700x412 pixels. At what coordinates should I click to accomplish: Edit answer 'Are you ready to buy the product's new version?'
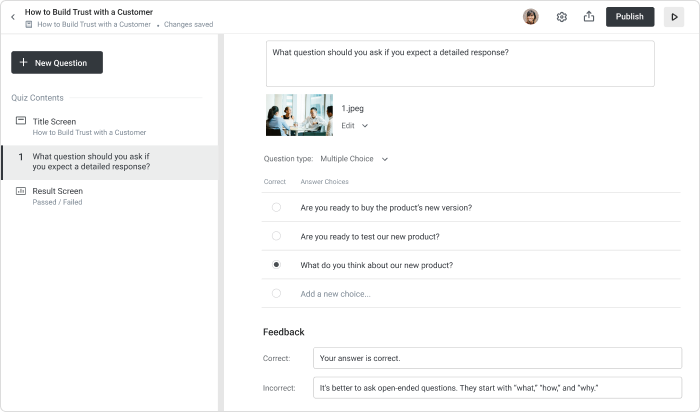(x=386, y=208)
